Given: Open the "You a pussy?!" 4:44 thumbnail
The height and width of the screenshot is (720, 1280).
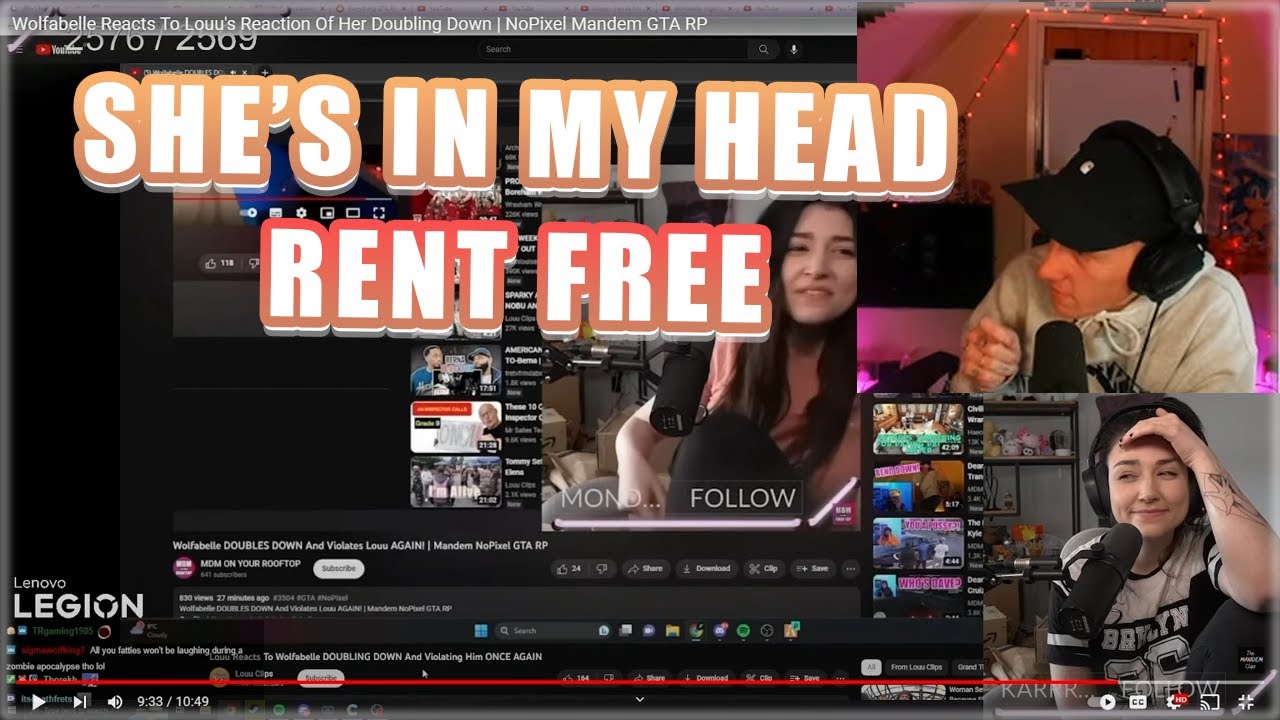Looking at the screenshot, I should pyautogui.click(x=918, y=543).
